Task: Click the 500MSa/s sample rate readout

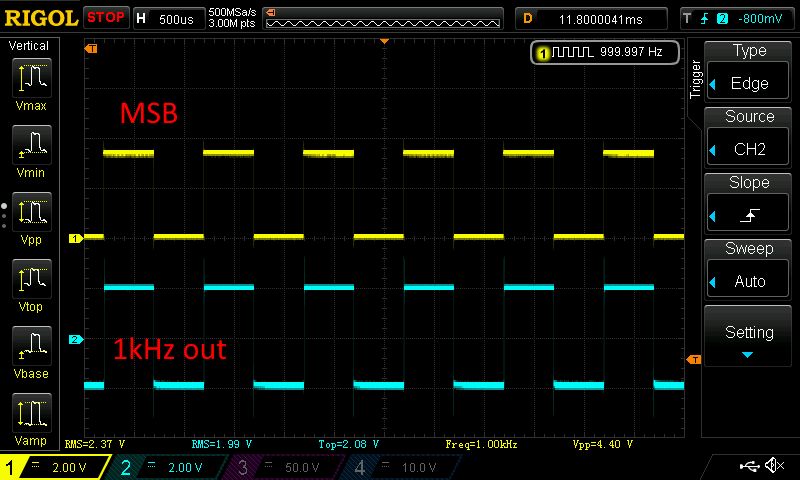Action: pos(232,12)
